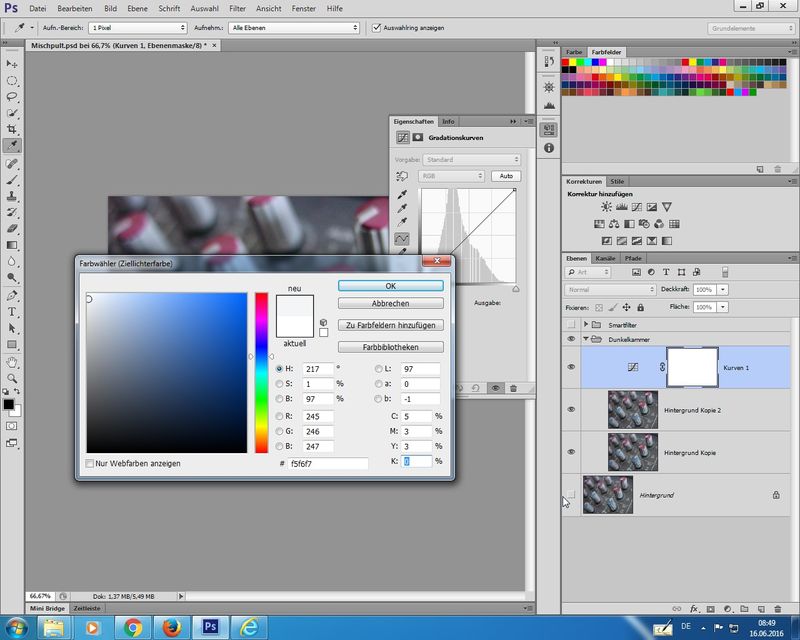
Task: Click the Firefox icon in taskbar
Action: click(x=172, y=626)
